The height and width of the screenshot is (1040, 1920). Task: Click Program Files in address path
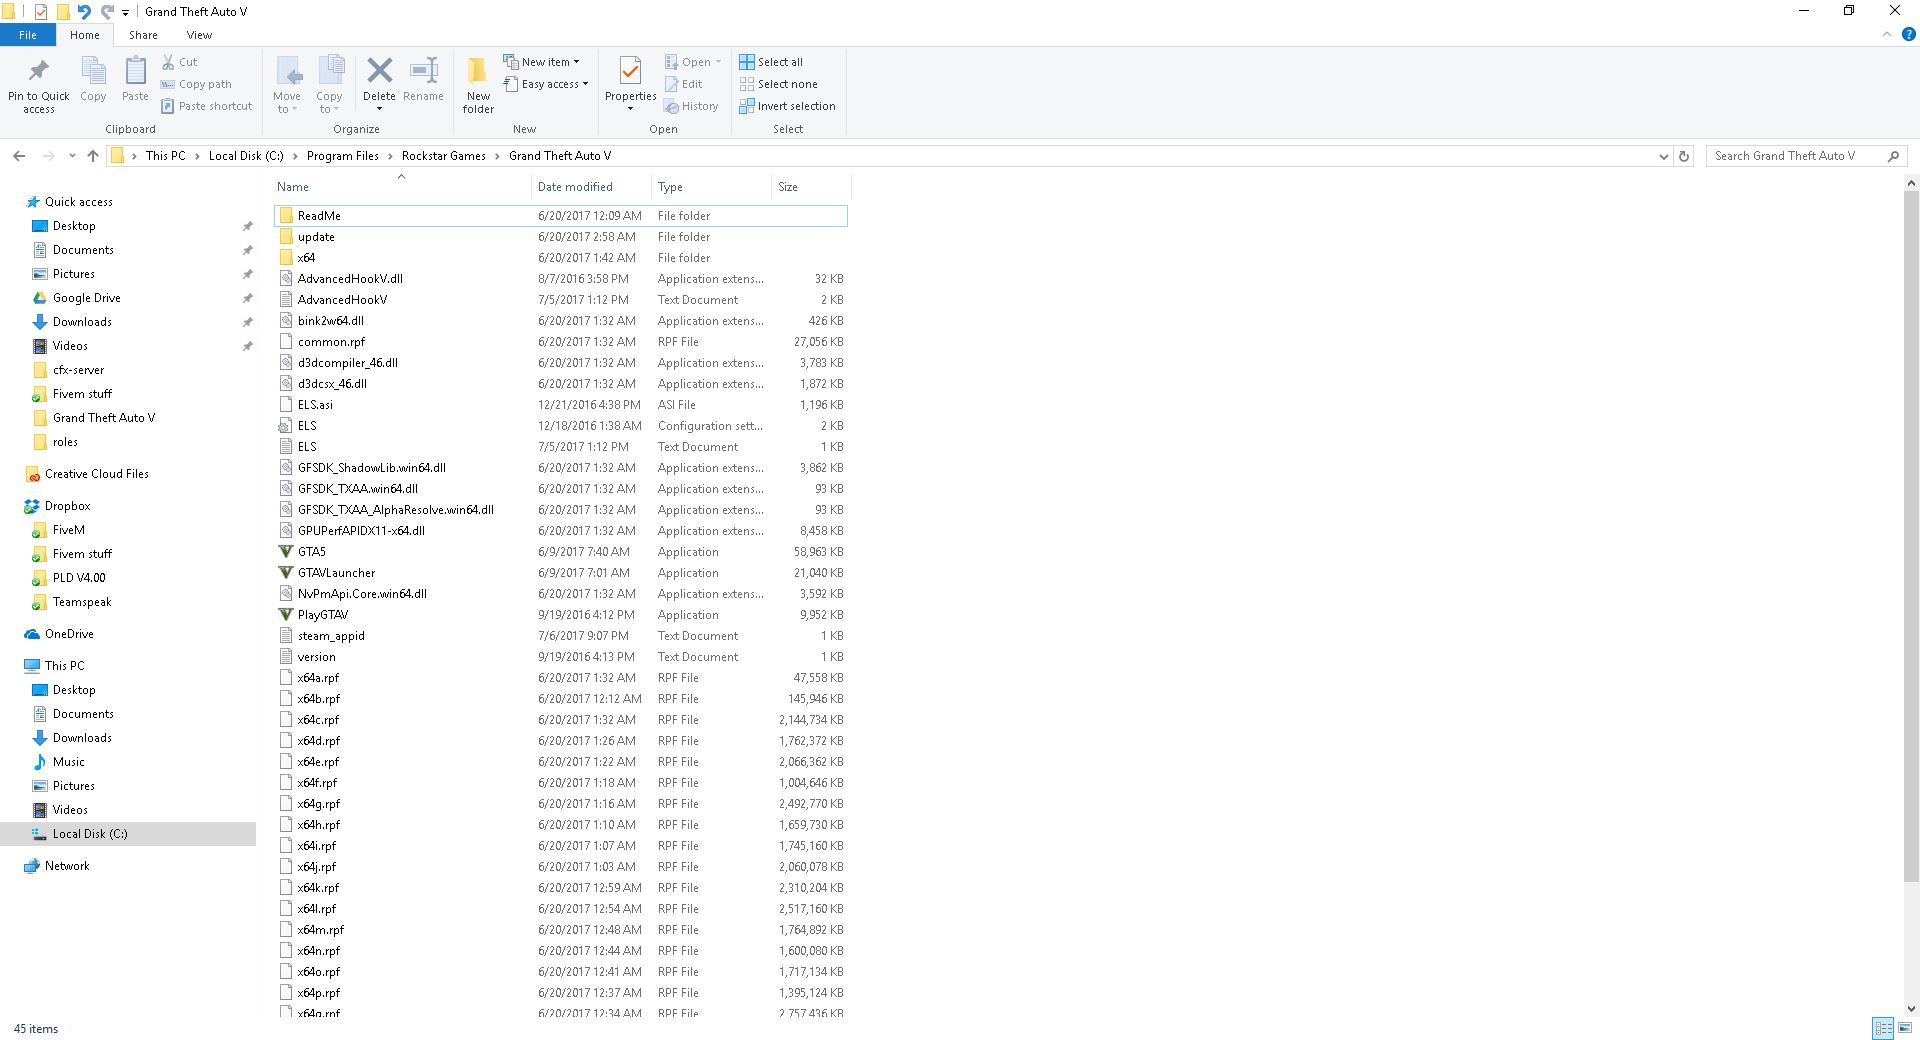point(342,156)
